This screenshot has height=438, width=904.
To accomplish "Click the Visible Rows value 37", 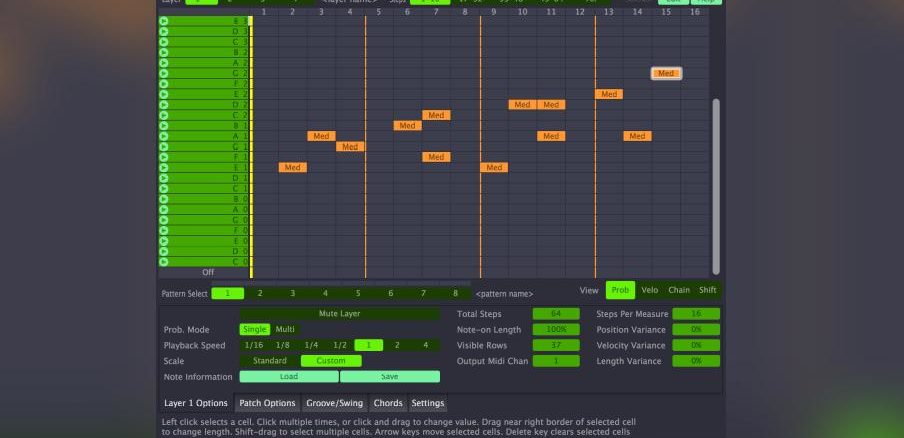I will 556,345.
